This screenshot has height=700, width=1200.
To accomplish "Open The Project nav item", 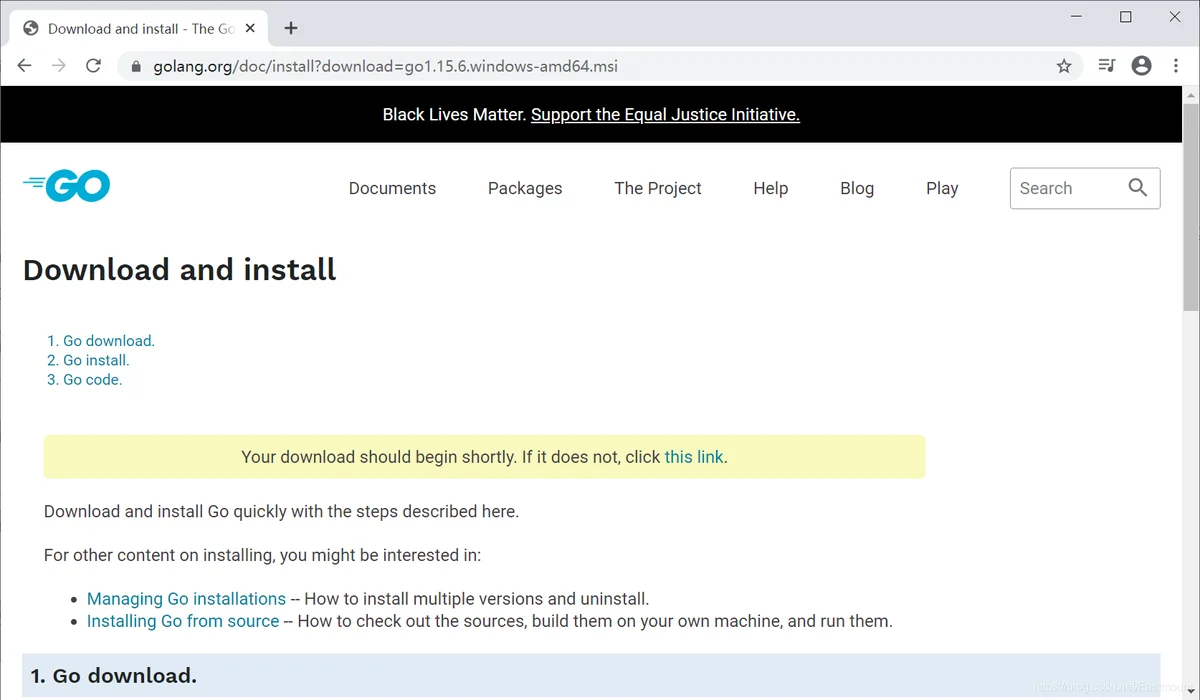I will pyautogui.click(x=658, y=188).
